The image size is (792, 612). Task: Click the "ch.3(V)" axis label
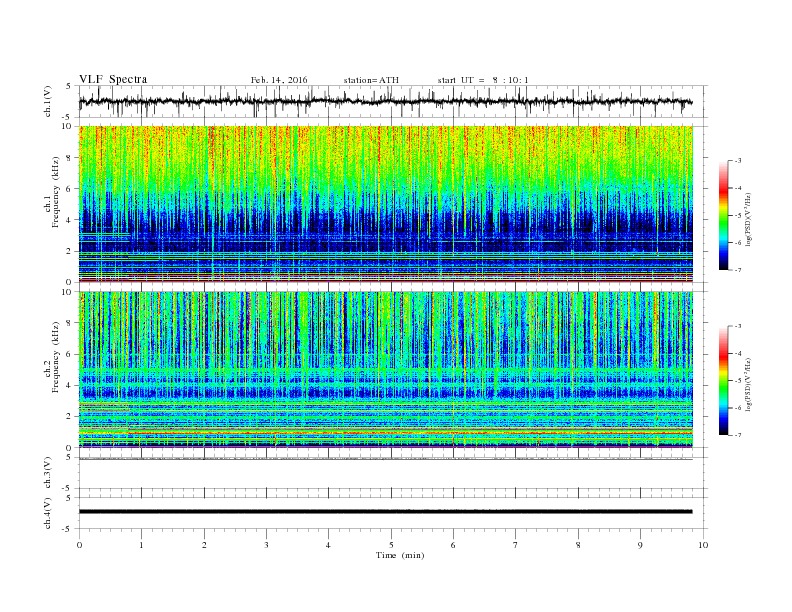[48, 473]
